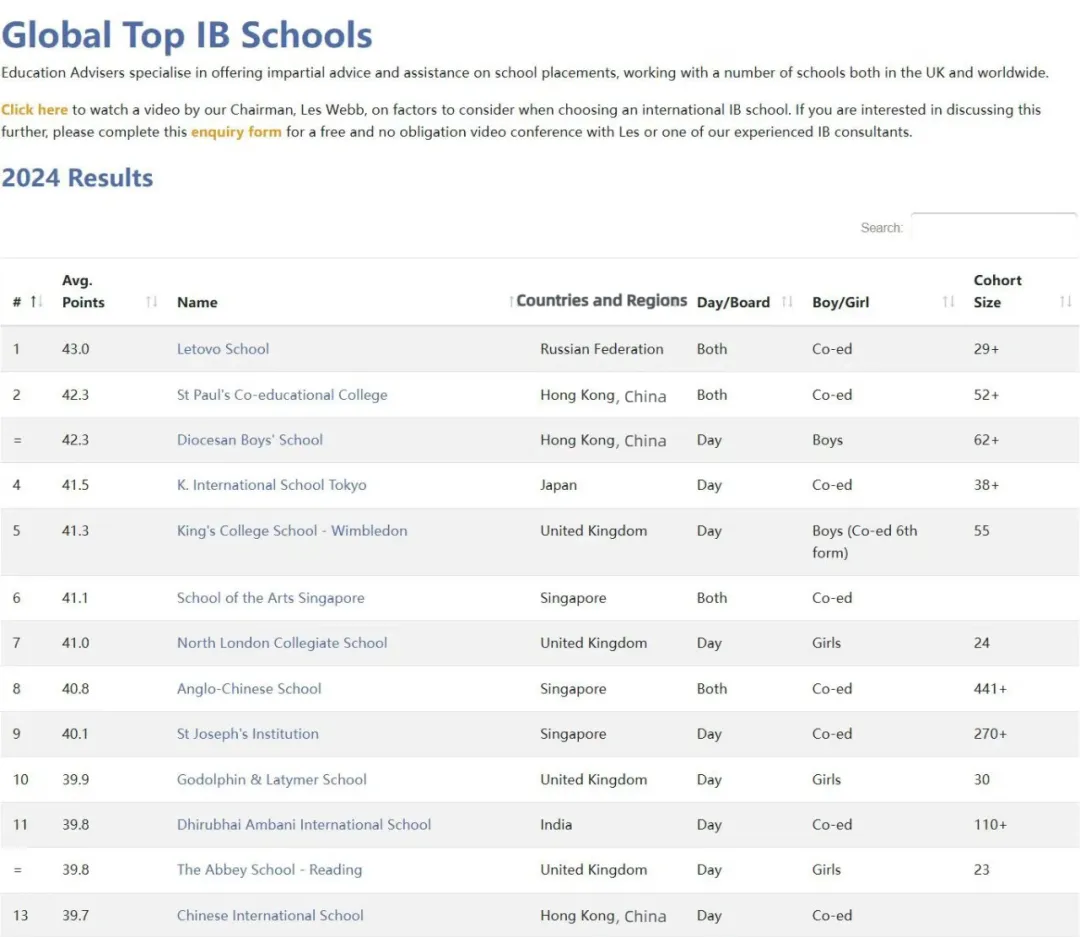Open Dhirubhai Ambani International School link
The image size is (1080, 937).
click(x=304, y=825)
